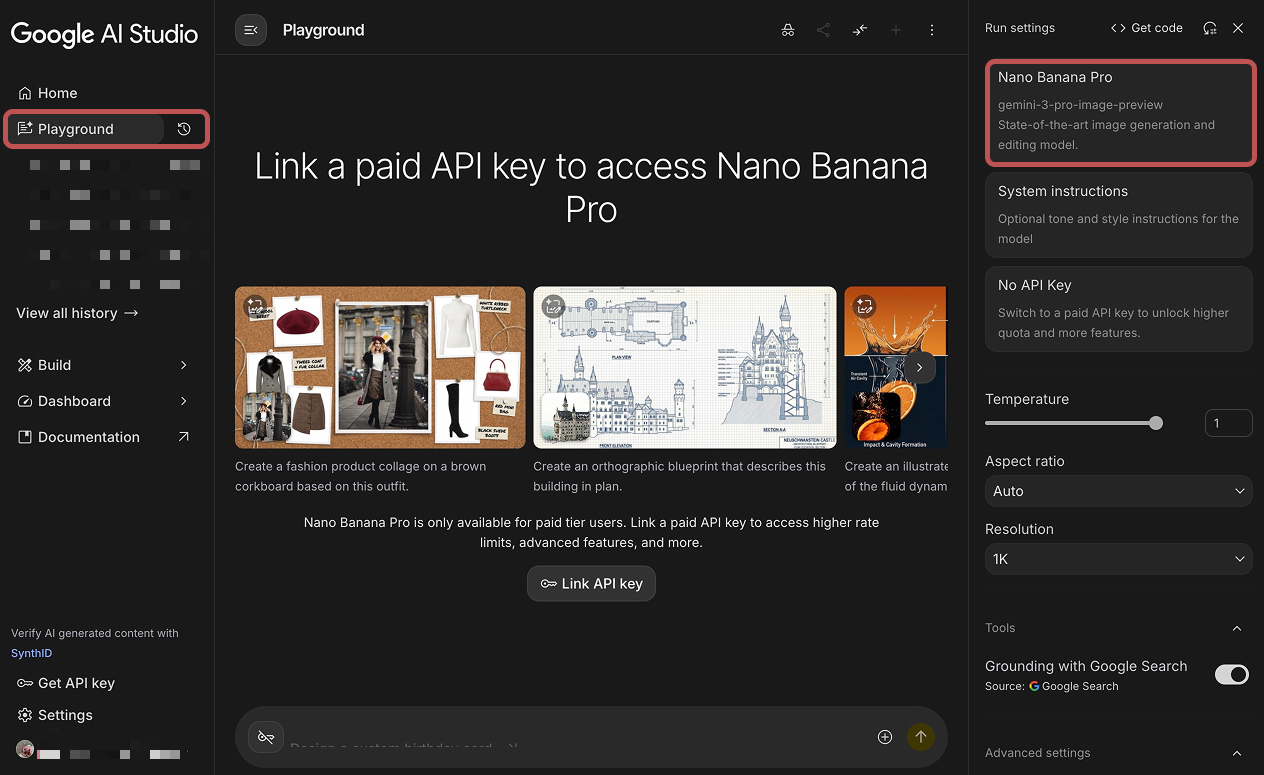Go to the Home section in sidebar
Screen dimensions: 1264x775
[x=55, y=93]
